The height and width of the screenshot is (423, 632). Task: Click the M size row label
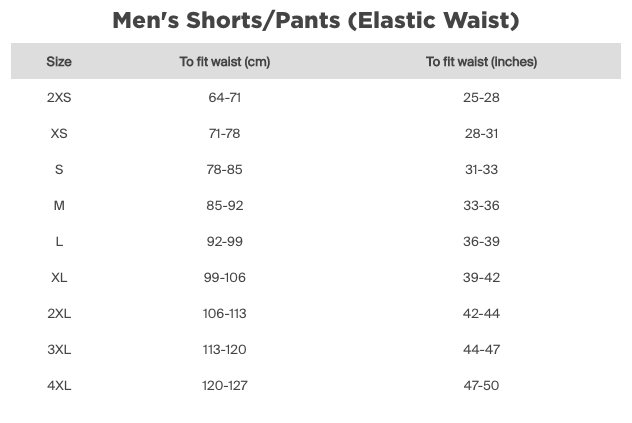click(x=59, y=206)
